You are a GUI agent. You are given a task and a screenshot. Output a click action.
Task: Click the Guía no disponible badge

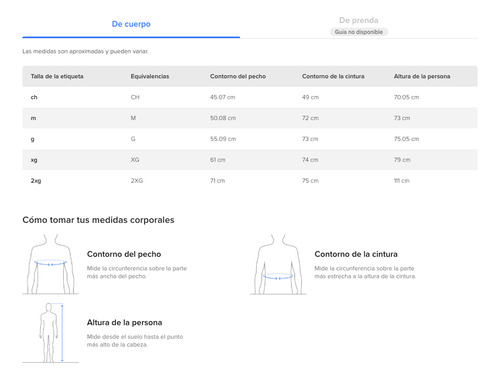coord(359,32)
